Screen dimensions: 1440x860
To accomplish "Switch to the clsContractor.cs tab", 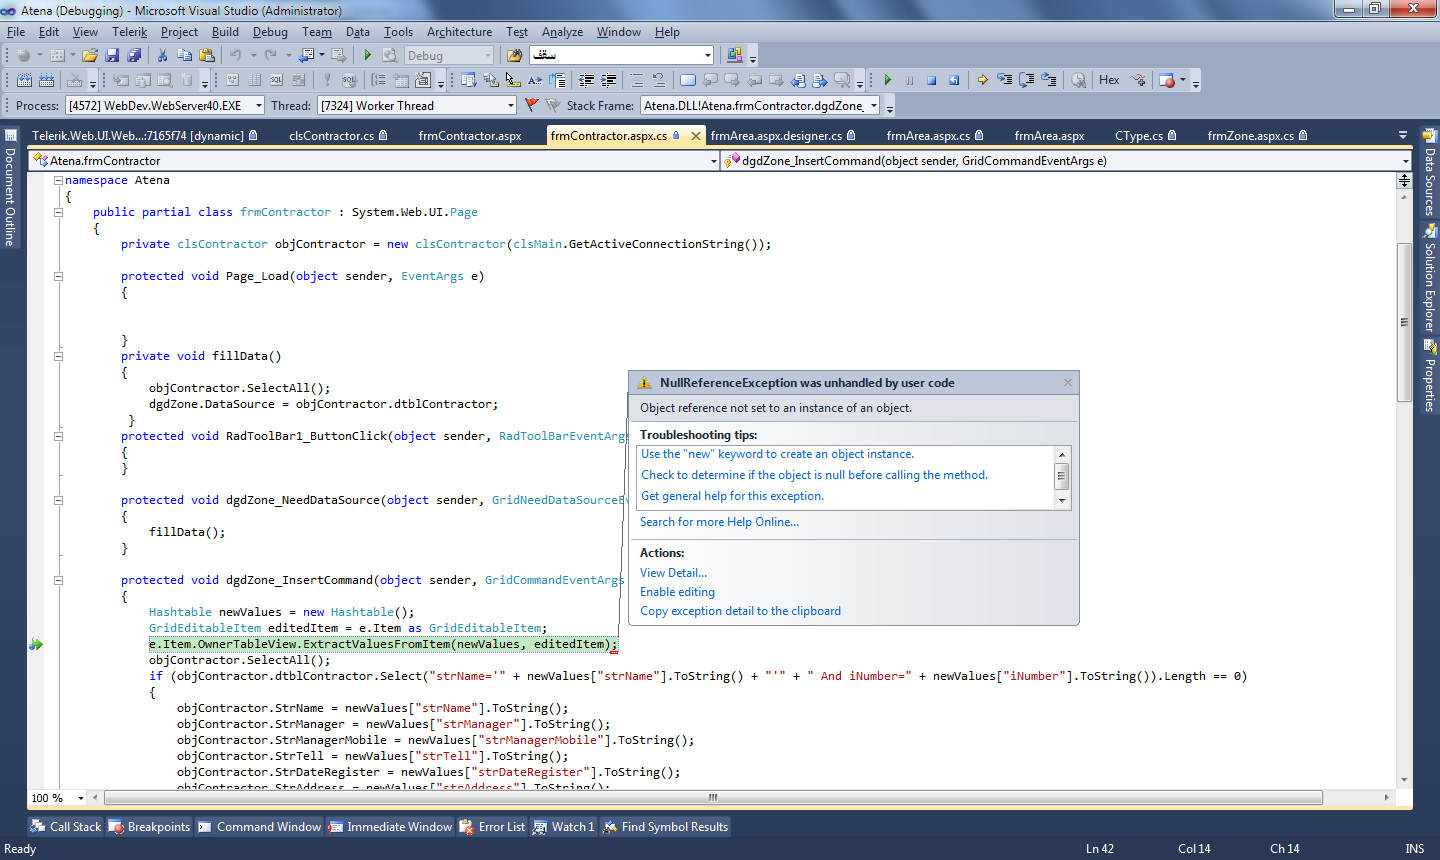I will [331, 136].
